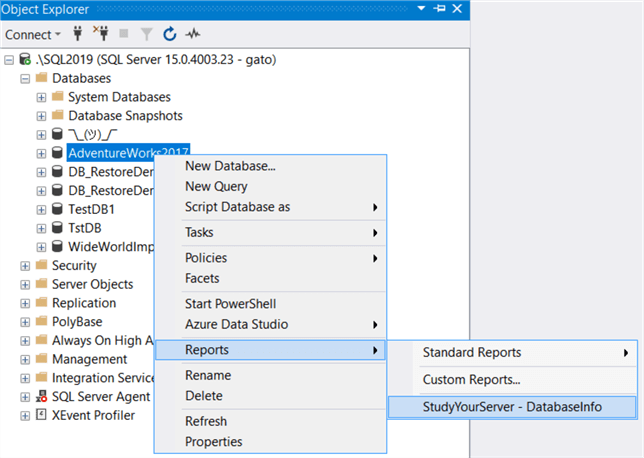Click the Refresh icon in Object Explorer toolbar

point(170,34)
